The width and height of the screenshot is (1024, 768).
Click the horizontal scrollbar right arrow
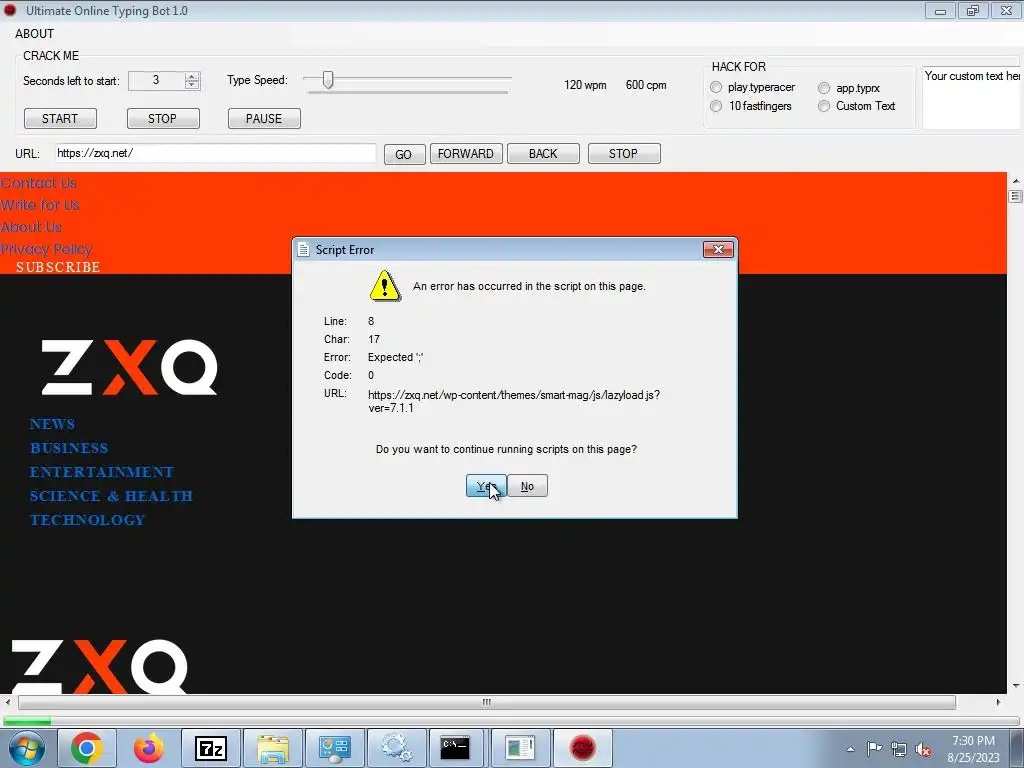pyautogui.click(x=998, y=702)
